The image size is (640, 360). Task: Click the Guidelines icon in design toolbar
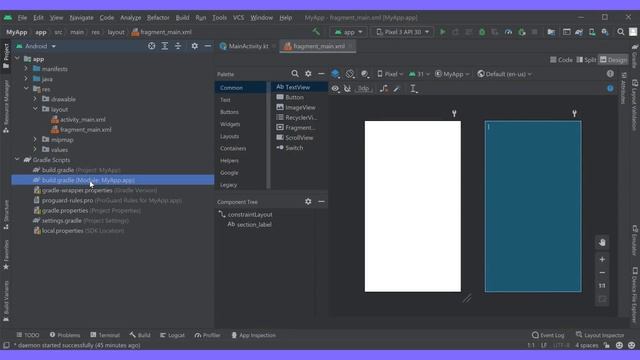tap(413, 89)
